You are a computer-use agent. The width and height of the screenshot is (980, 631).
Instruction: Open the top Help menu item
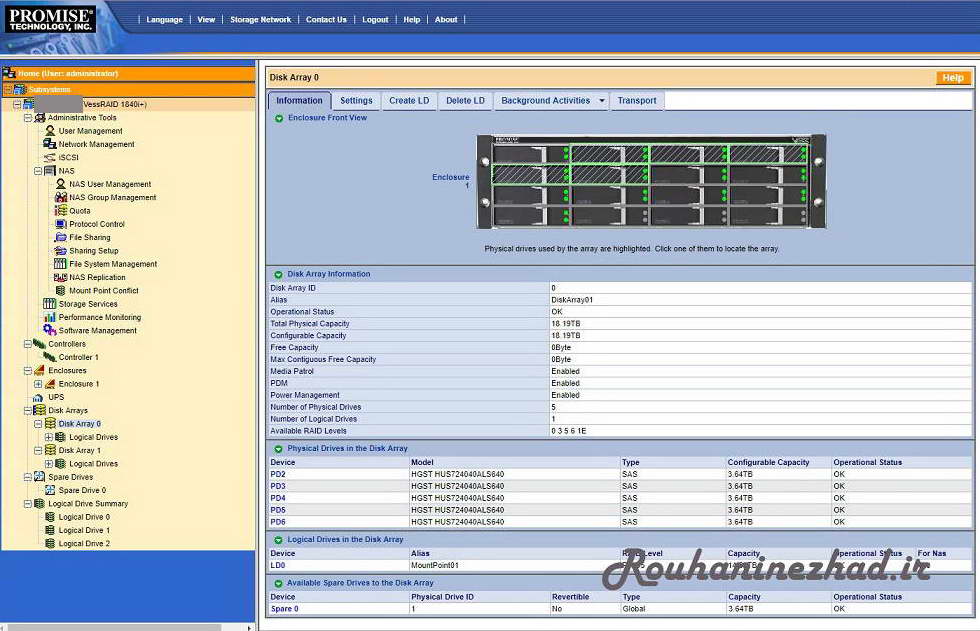[412, 19]
